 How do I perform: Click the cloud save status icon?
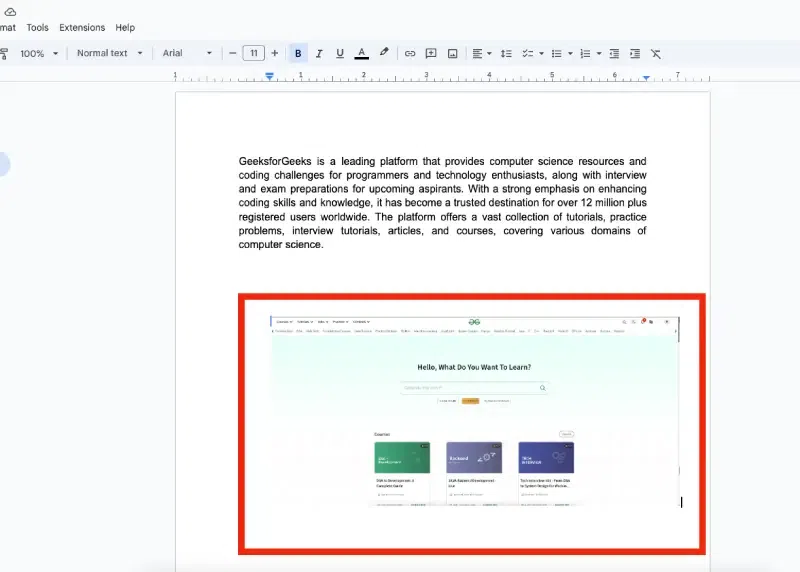(10, 11)
